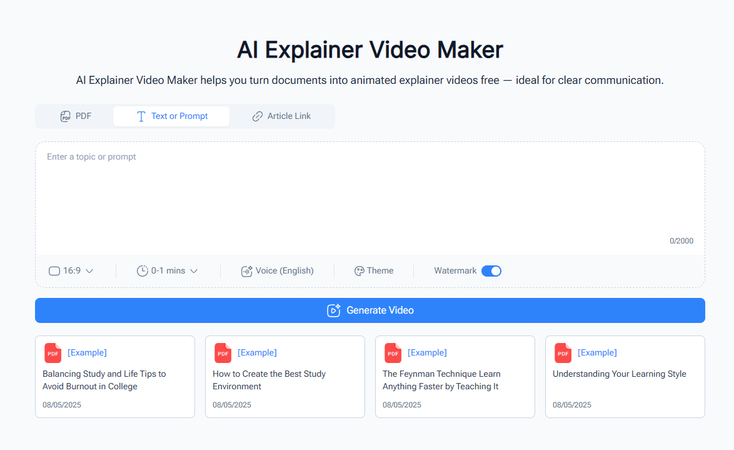Focus the 'Enter a topic or prompt' field

pos(370,199)
